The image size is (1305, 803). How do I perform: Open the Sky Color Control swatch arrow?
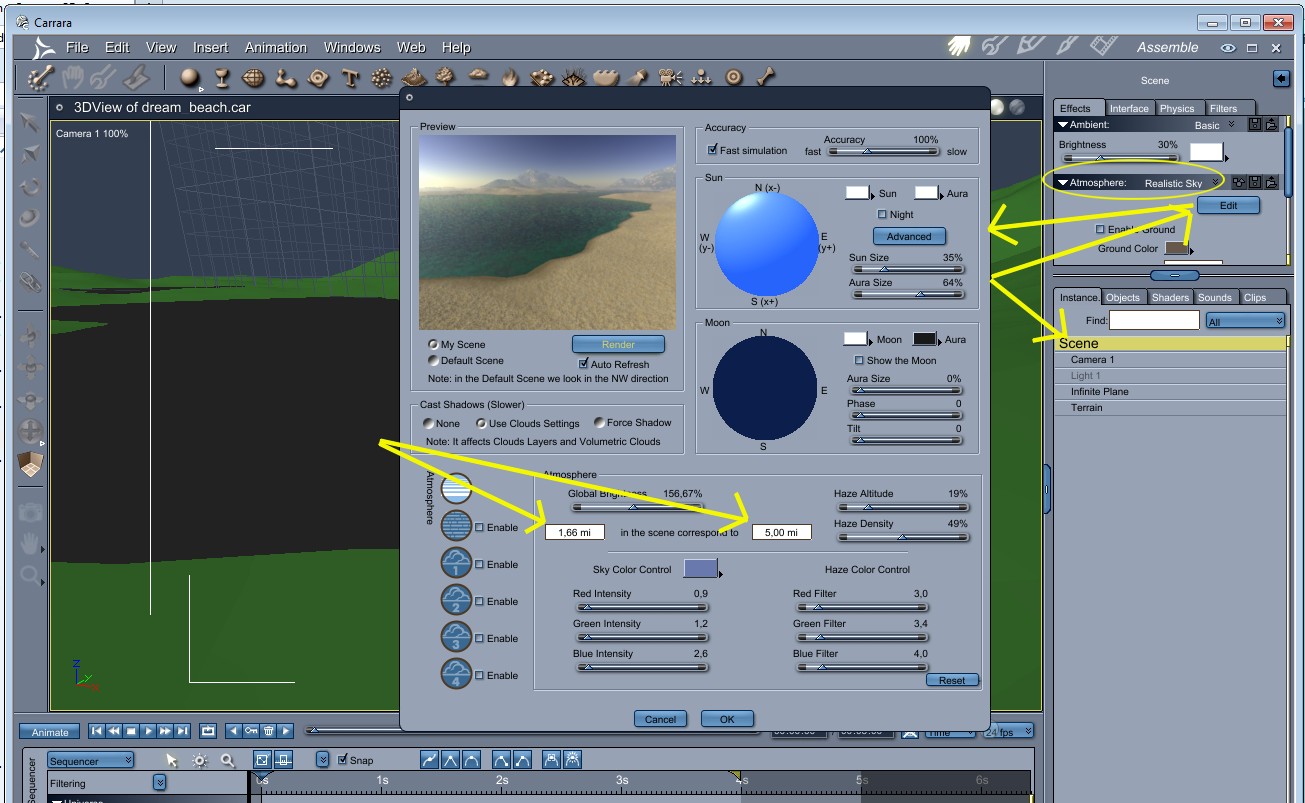click(x=721, y=573)
